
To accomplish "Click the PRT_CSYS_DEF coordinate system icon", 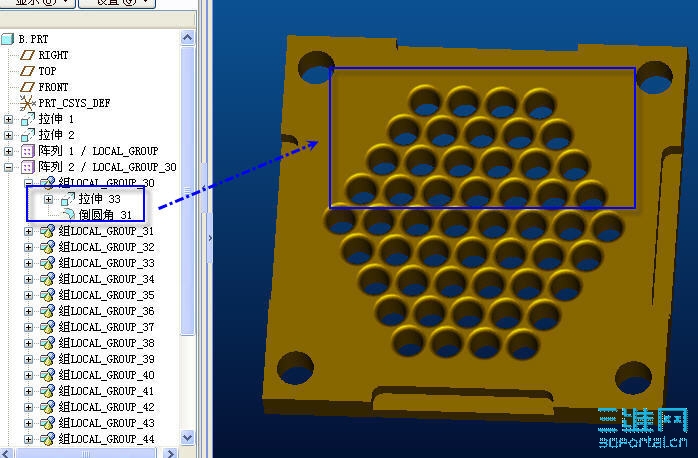I will 27,103.
